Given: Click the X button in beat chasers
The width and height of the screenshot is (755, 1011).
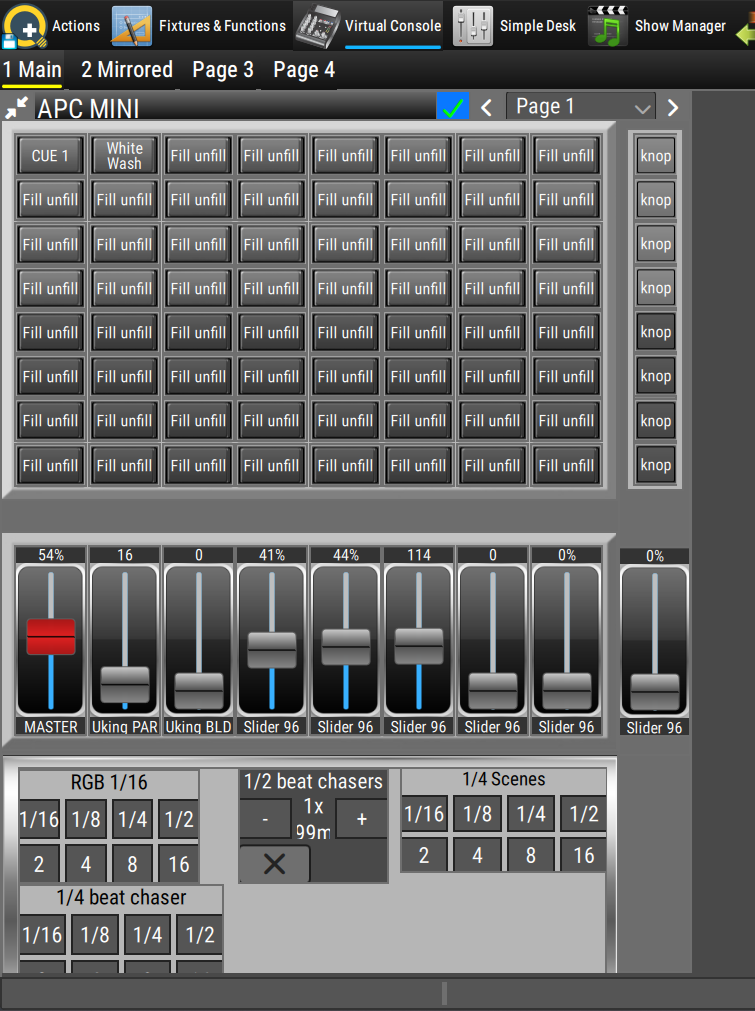Looking at the screenshot, I should tap(275, 864).
